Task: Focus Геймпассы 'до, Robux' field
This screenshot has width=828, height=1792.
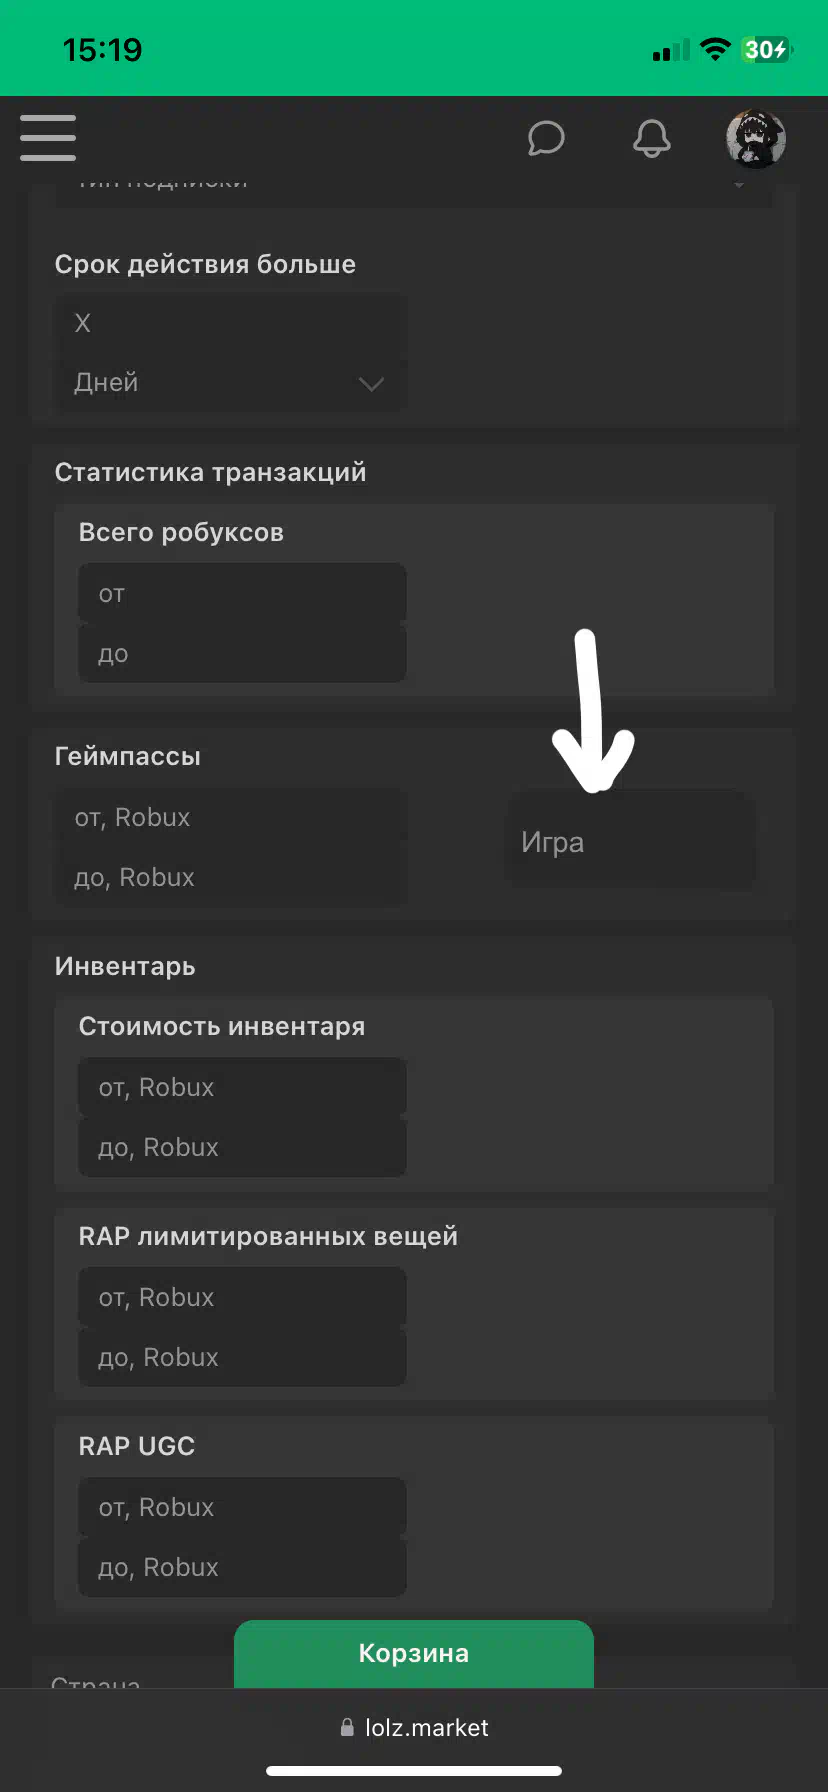Action: (x=231, y=877)
